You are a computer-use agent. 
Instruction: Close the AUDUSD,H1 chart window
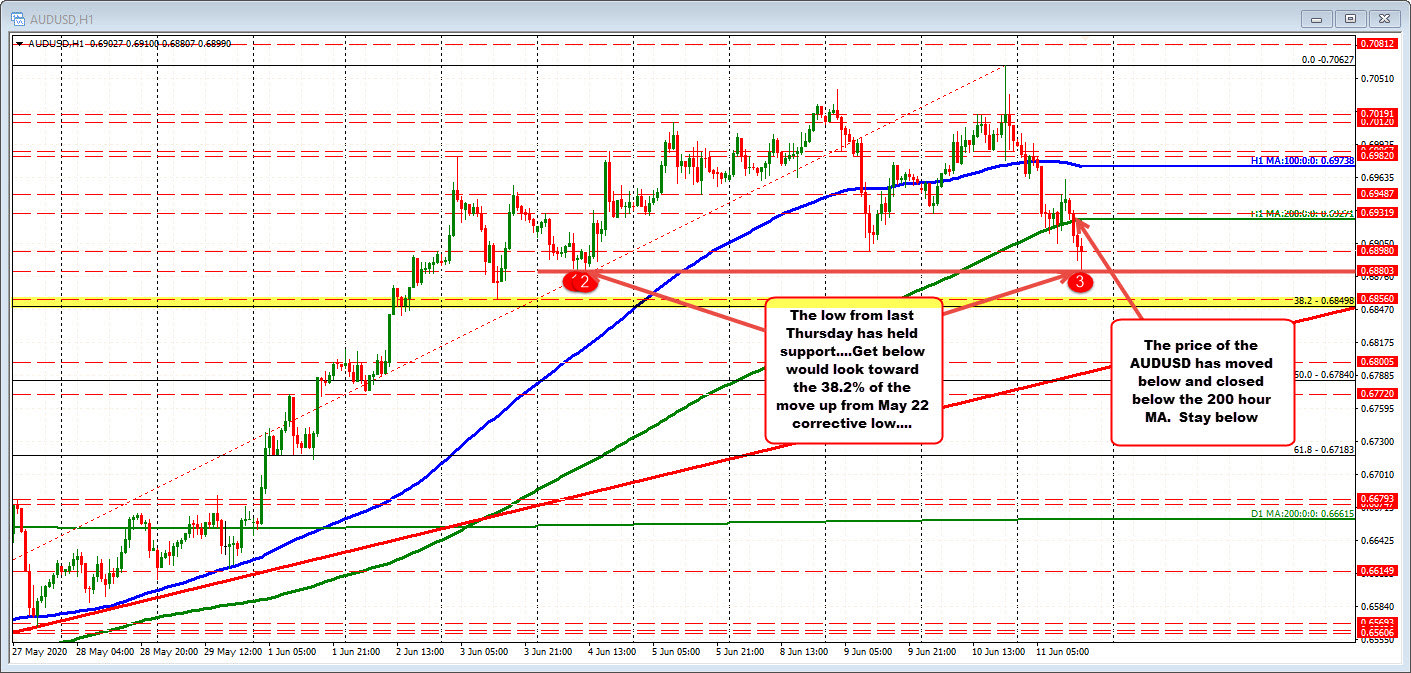[1384, 18]
